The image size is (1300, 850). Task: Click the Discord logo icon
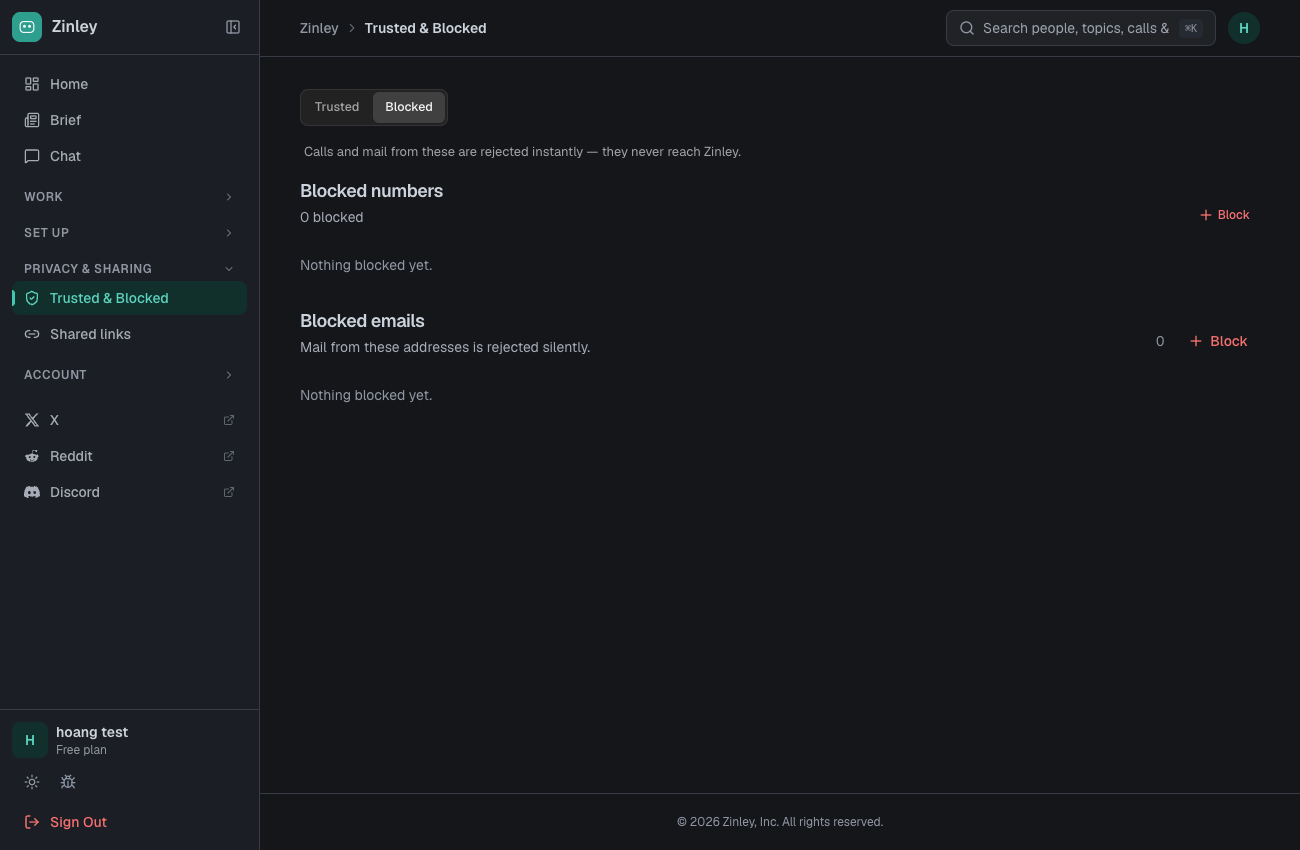coord(32,492)
